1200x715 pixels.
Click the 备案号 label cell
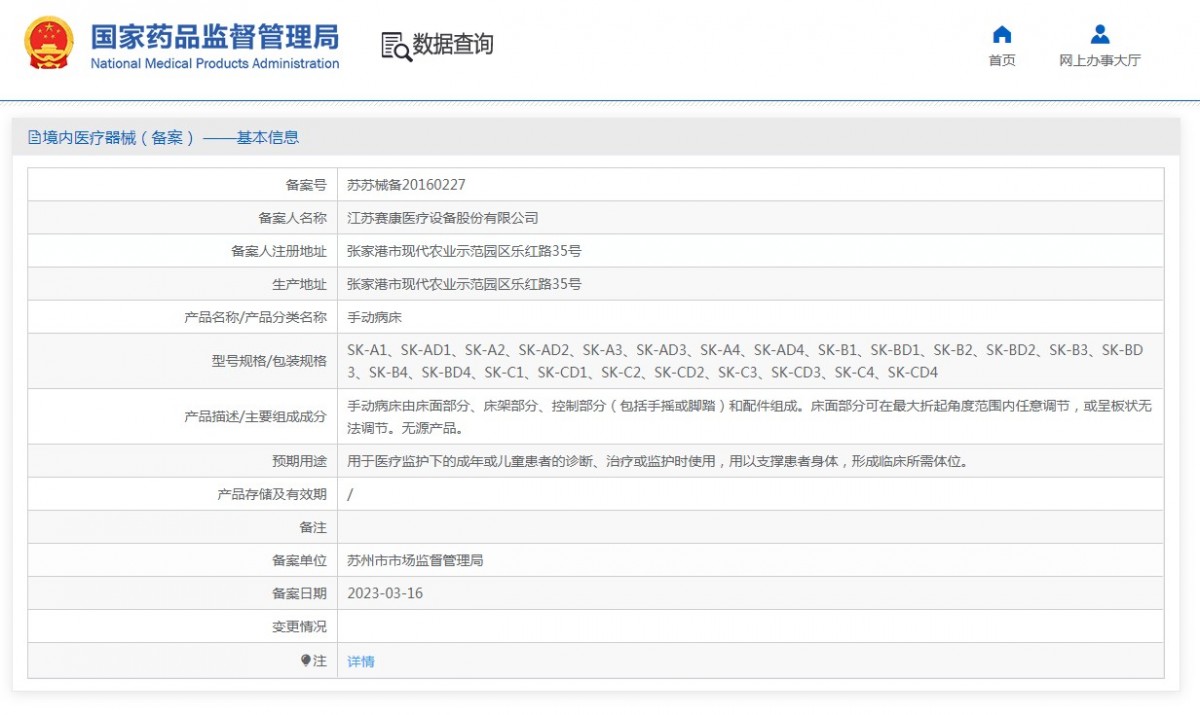[x=182, y=185]
